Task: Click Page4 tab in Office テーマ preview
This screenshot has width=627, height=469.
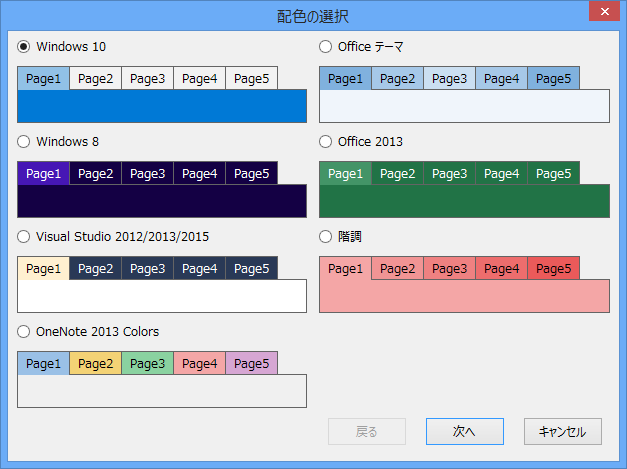Action: 501,79
